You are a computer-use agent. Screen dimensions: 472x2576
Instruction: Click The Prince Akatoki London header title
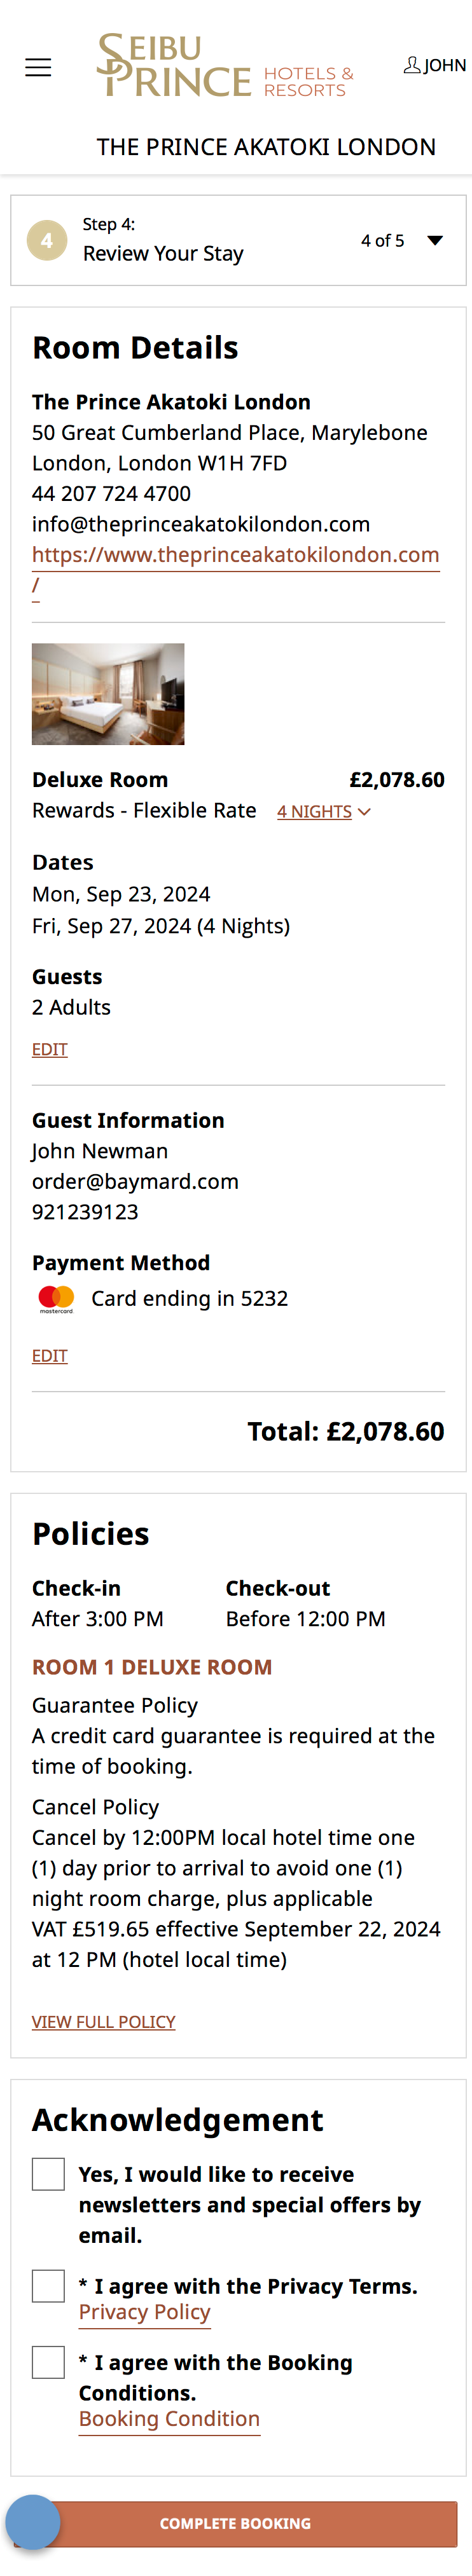[266, 147]
